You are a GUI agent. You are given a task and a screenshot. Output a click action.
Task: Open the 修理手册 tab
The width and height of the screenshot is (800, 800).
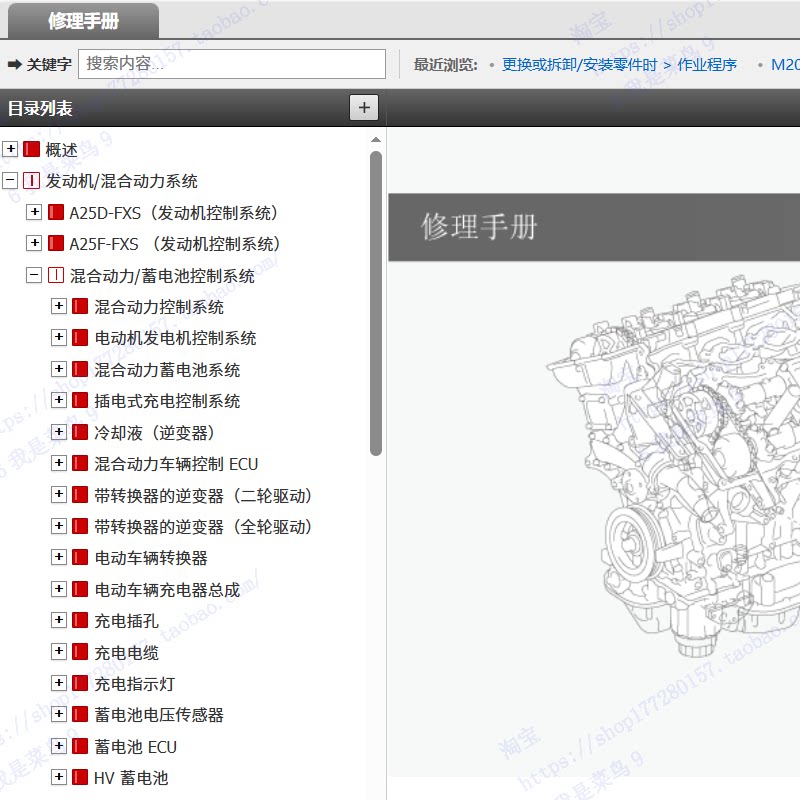click(x=83, y=21)
